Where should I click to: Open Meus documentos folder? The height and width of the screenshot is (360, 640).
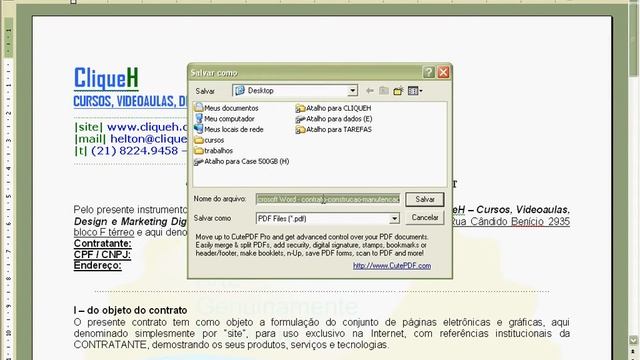click(x=227, y=108)
